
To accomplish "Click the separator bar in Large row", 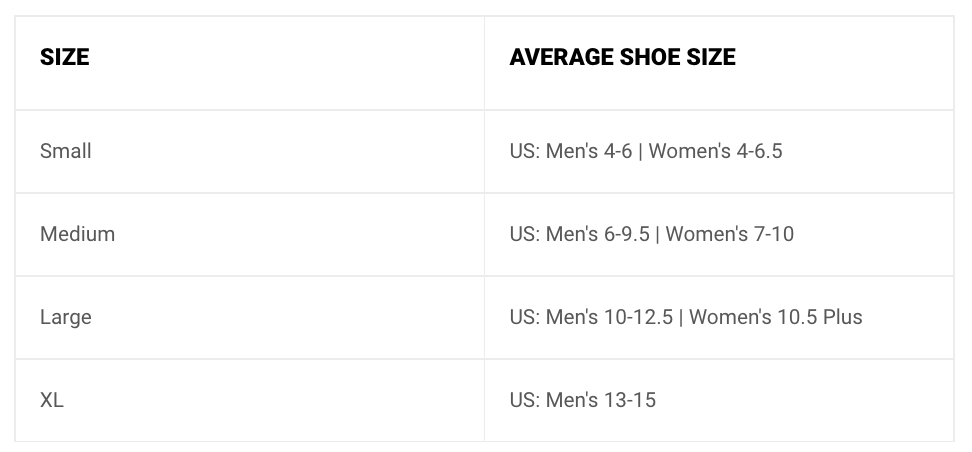I will [x=681, y=318].
